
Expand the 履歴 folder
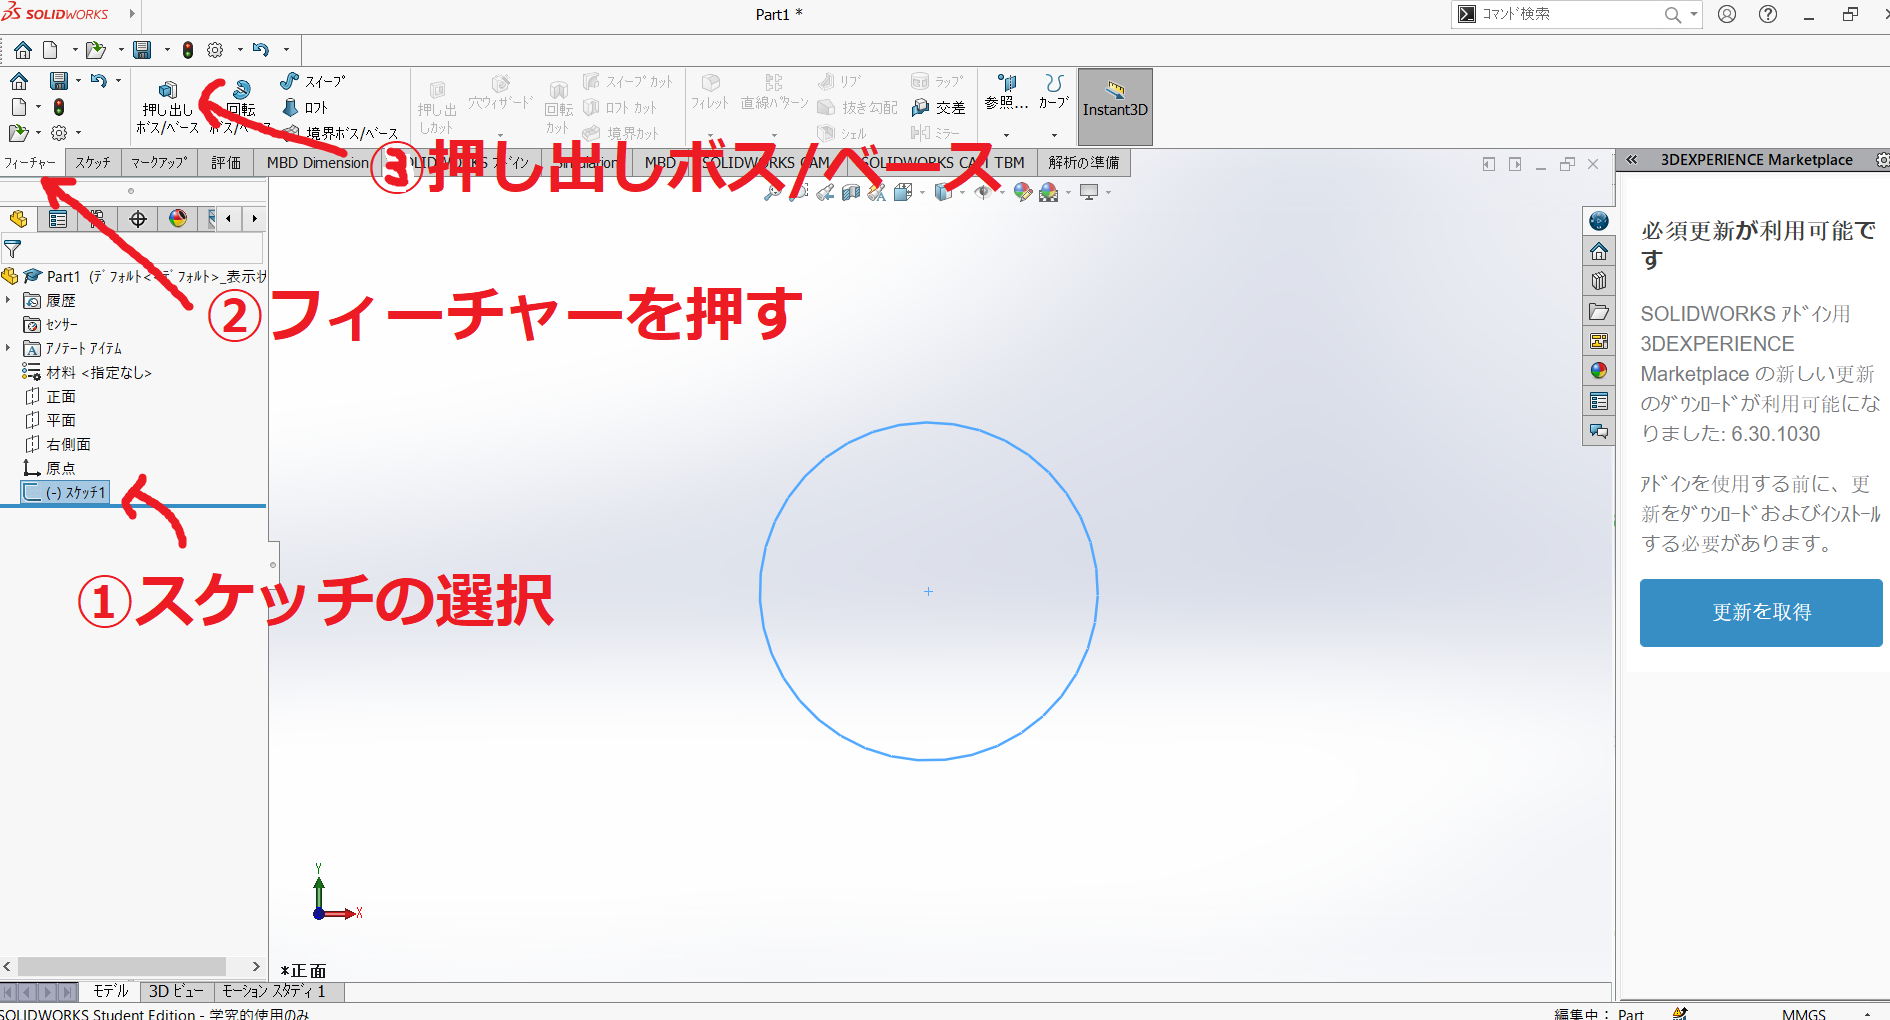point(8,300)
